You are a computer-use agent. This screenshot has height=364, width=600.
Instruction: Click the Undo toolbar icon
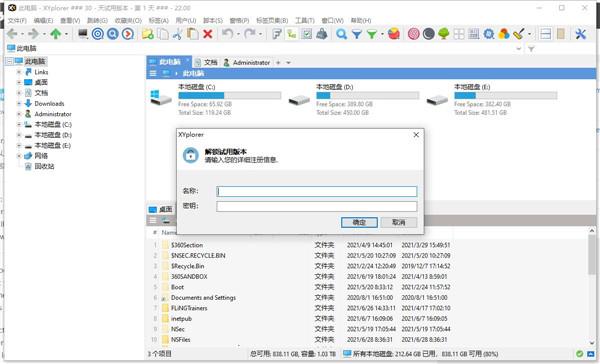point(227,34)
